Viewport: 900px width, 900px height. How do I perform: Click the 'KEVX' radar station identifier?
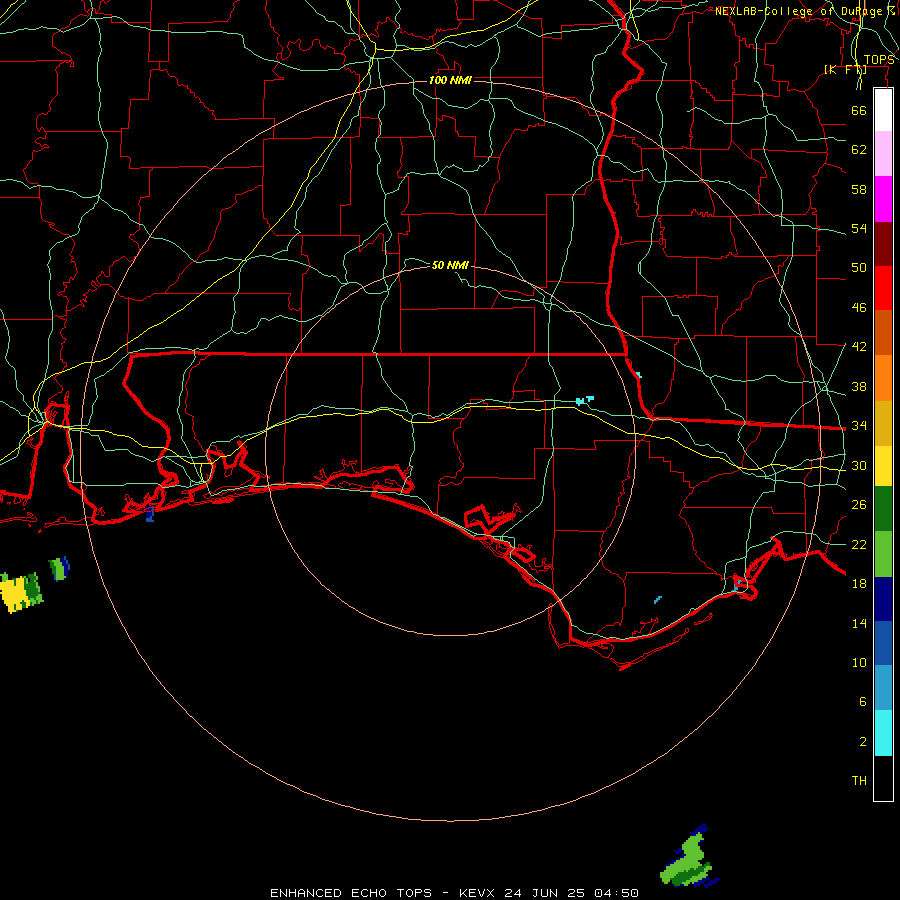click(x=476, y=893)
